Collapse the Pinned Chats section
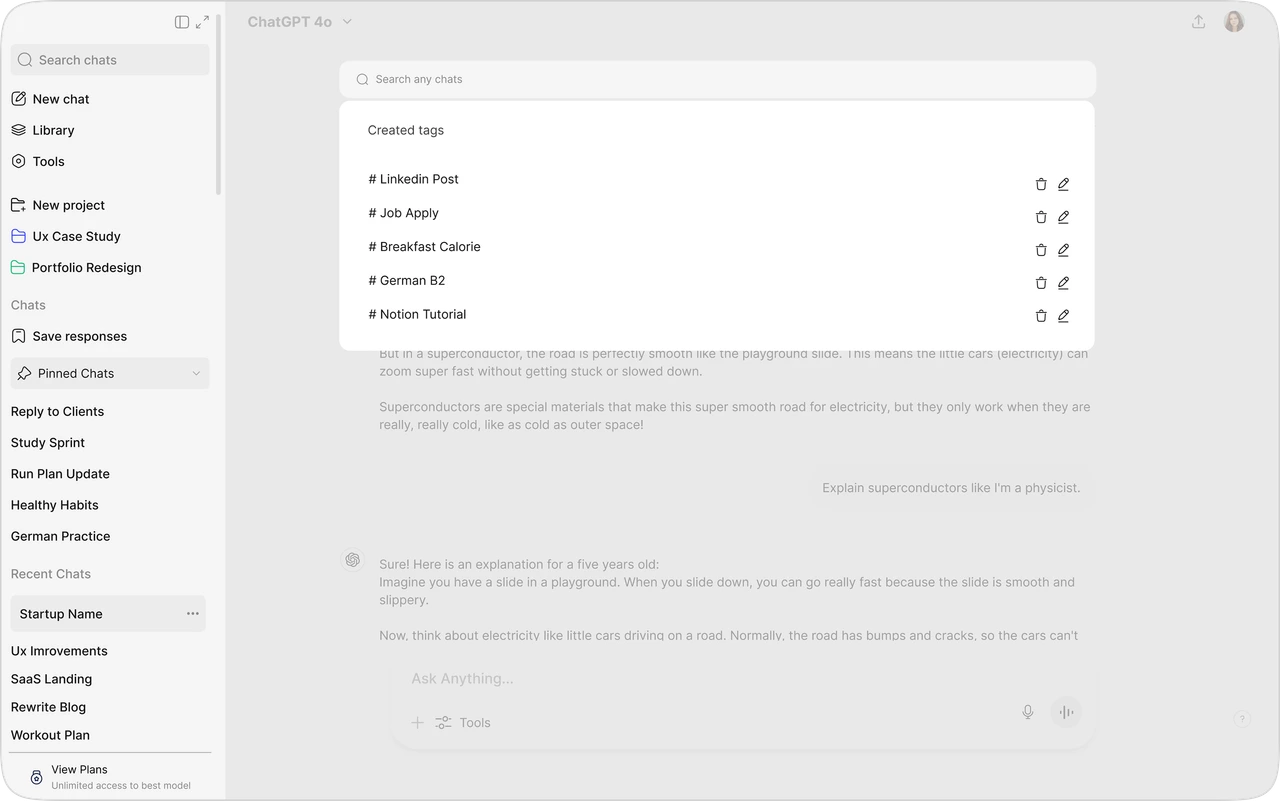This screenshot has width=1280, height=801. [196, 373]
